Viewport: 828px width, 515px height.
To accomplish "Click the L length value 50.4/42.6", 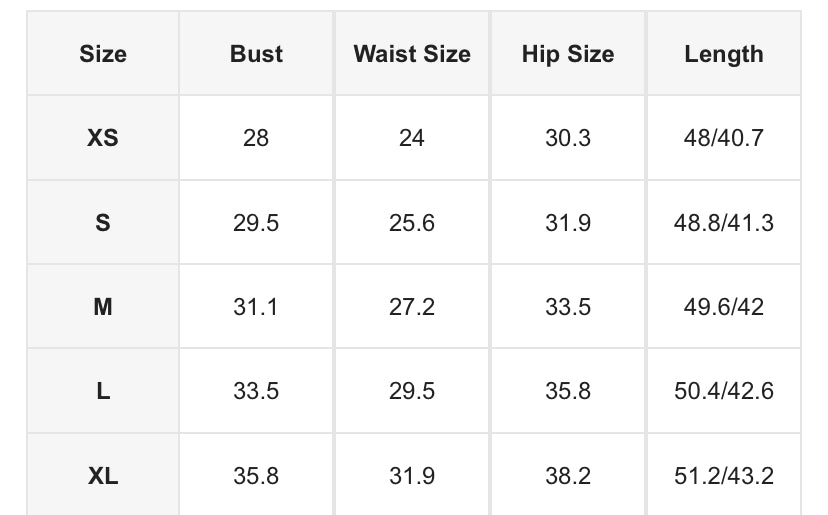I will (x=724, y=391).
